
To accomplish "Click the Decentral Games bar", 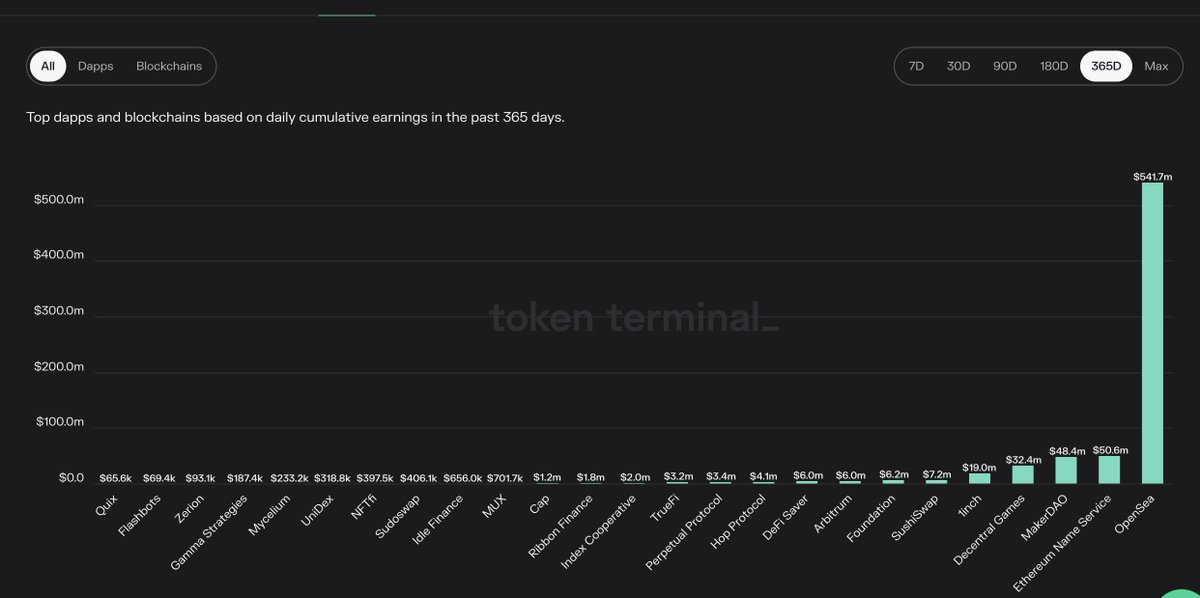I will (x=1023, y=475).
